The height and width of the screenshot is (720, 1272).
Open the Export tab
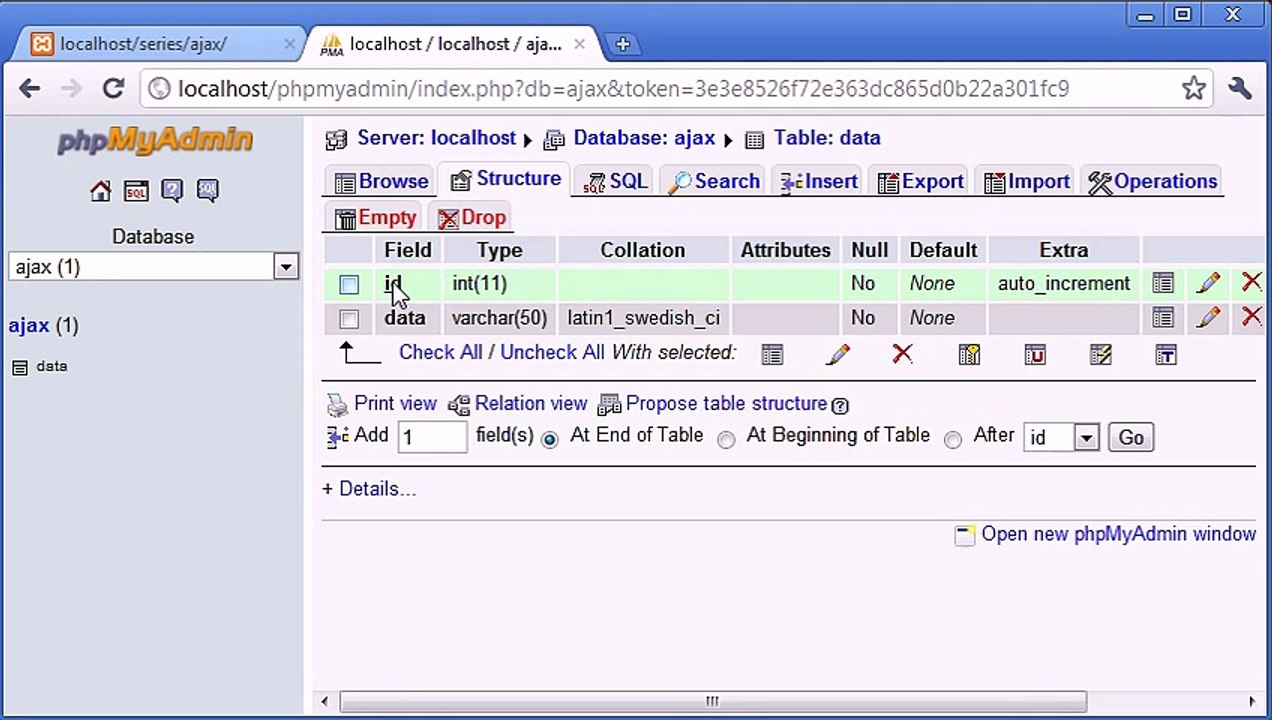(920, 181)
